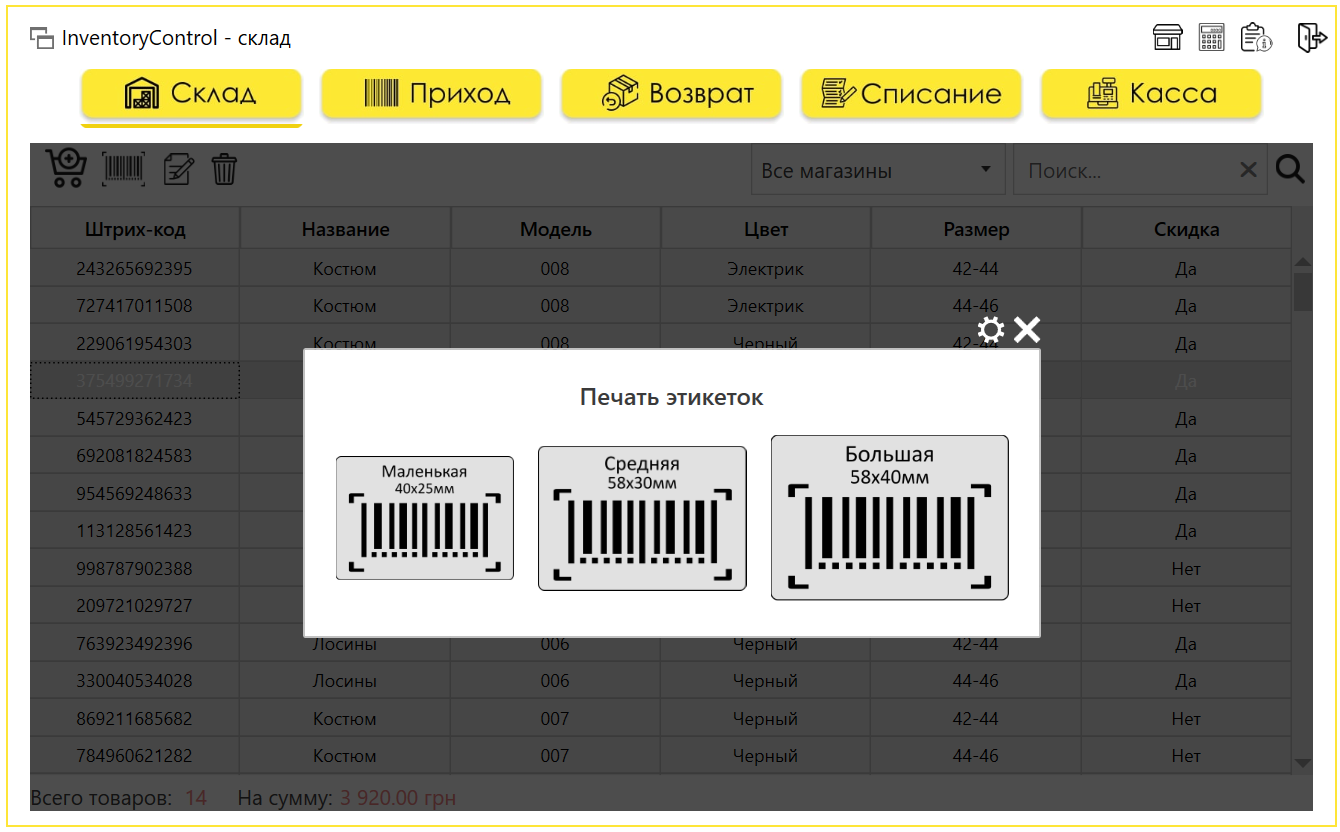Click the store icon in title bar

[1168, 38]
